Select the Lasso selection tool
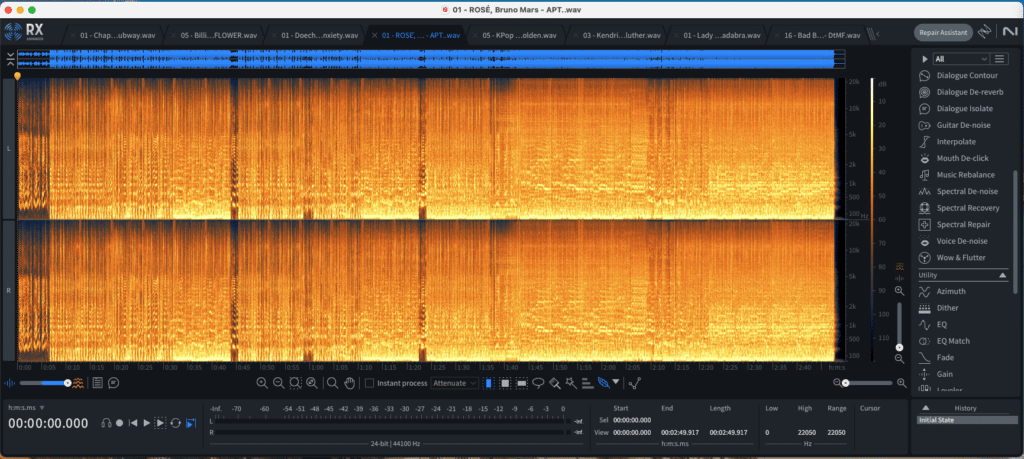 [538, 383]
